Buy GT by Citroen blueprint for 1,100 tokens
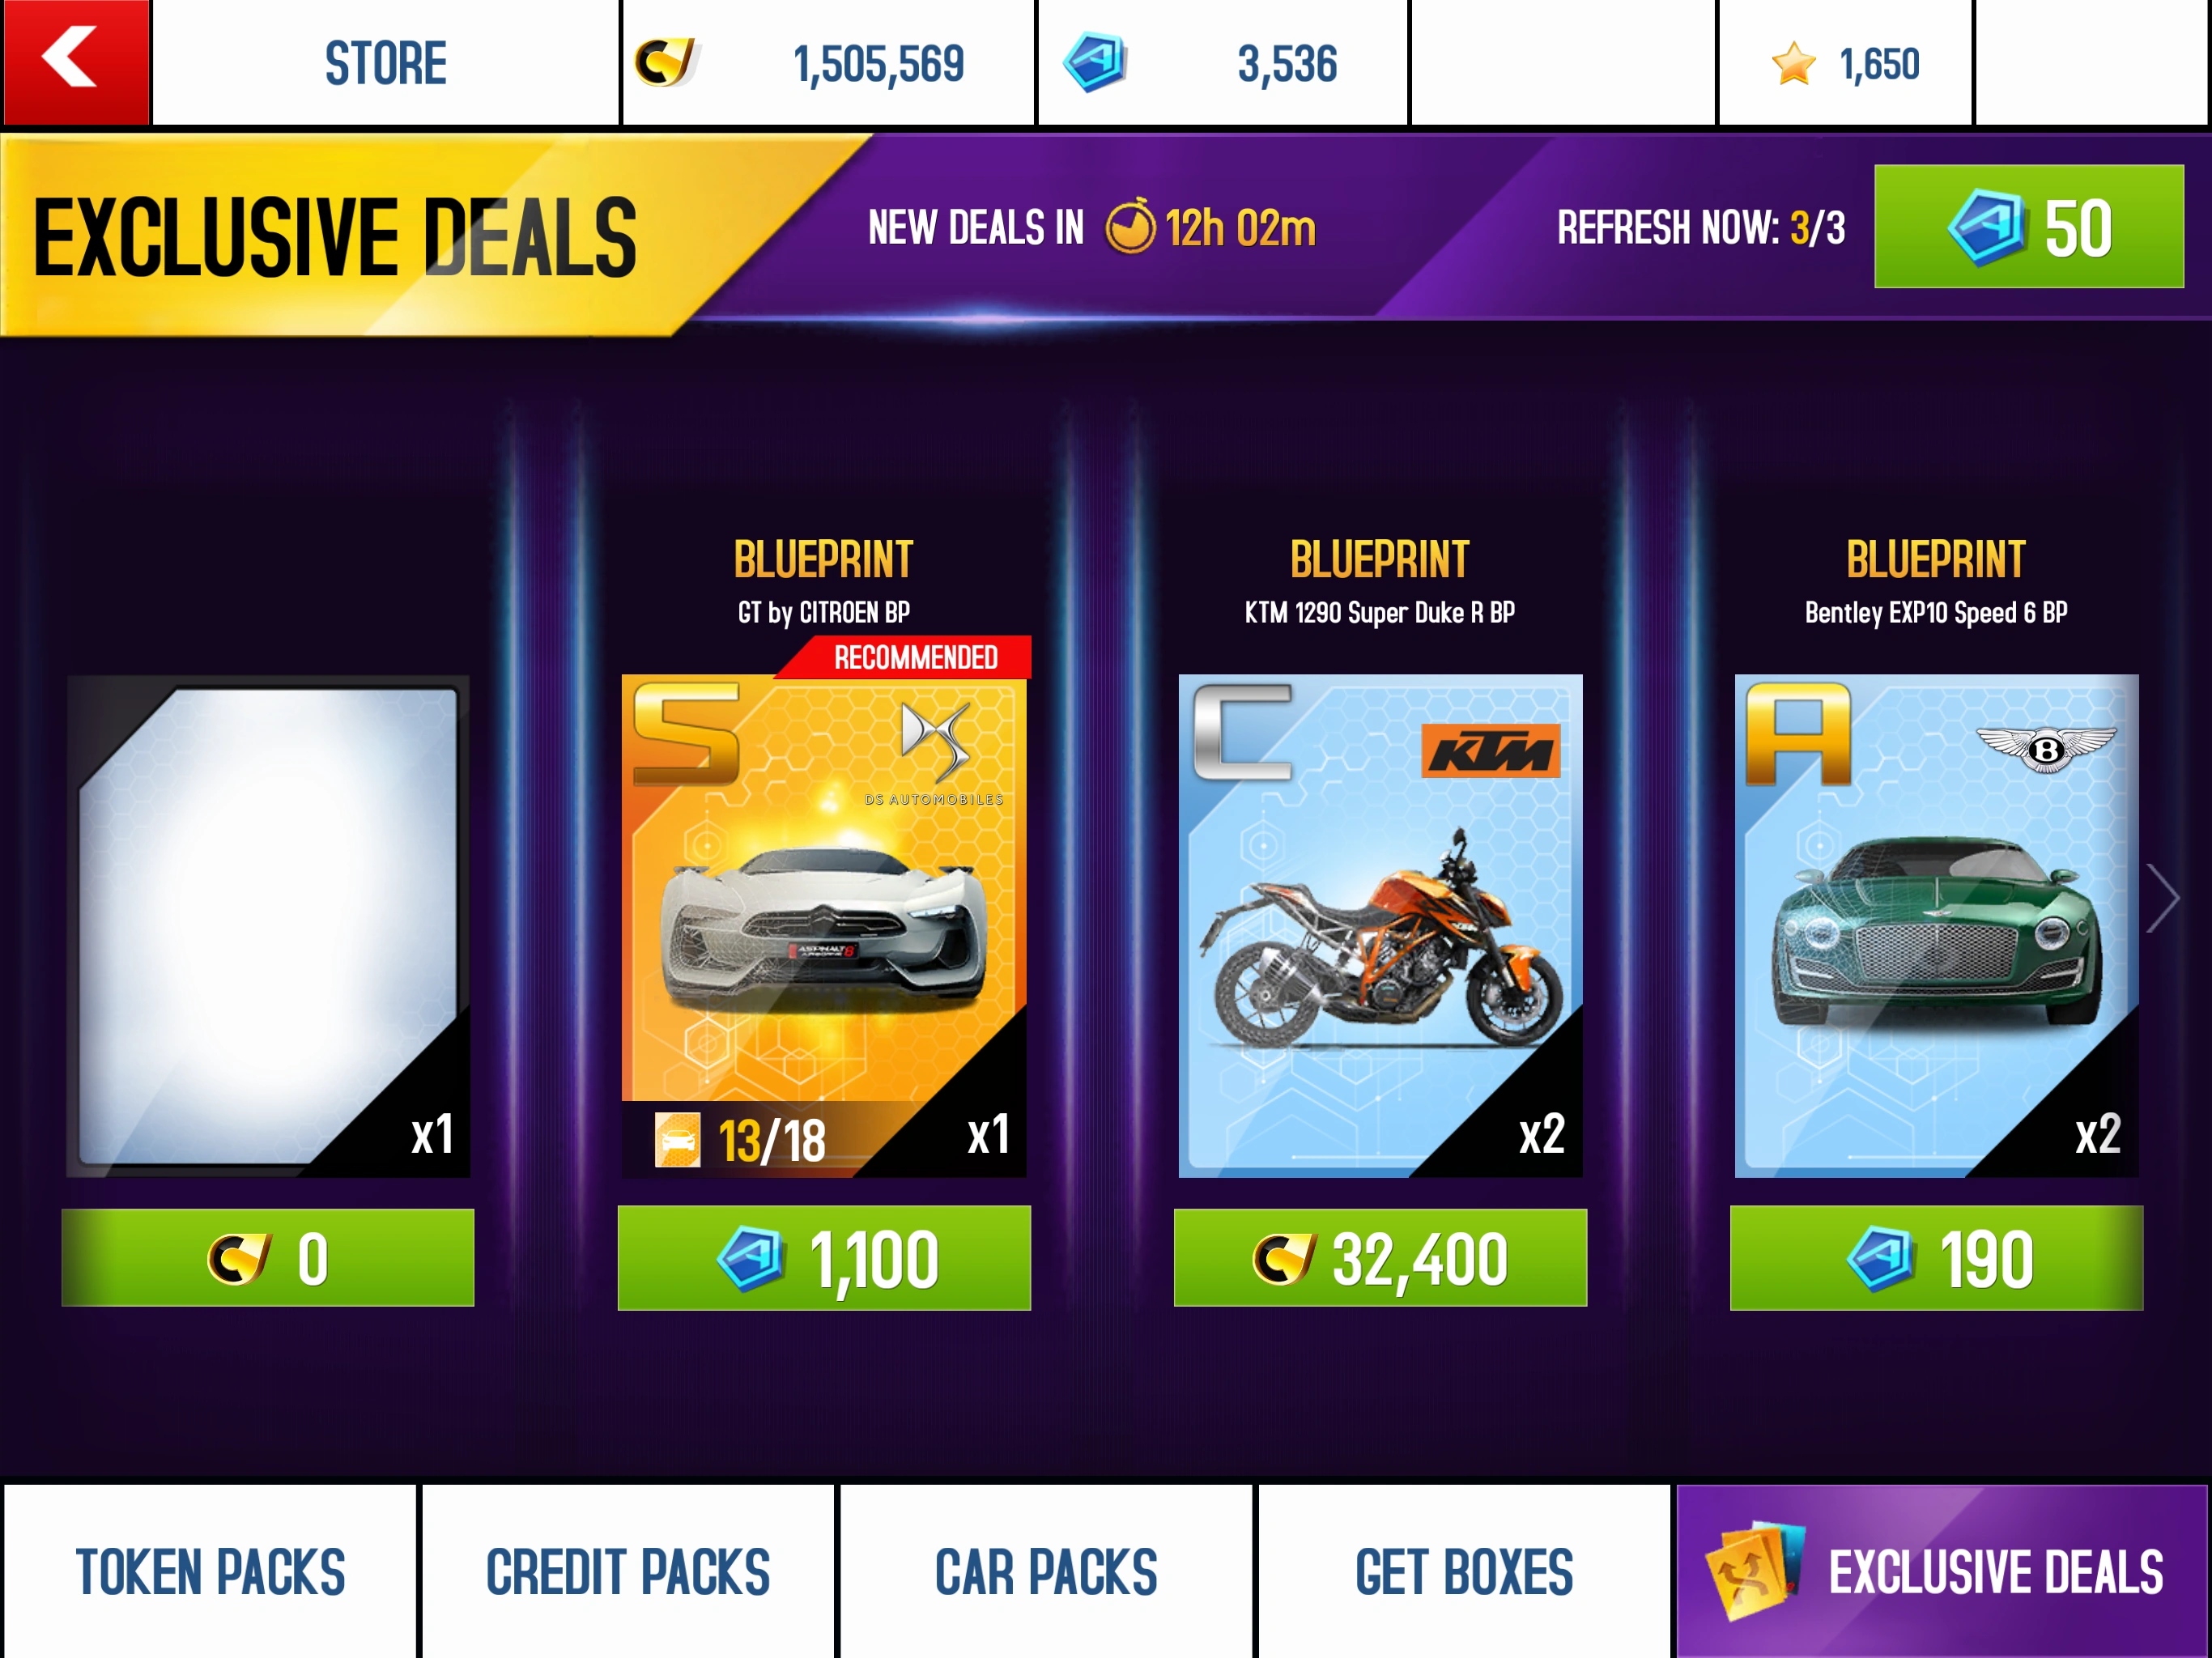This screenshot has width=2212, height=1658. (x=824, y=1258)
